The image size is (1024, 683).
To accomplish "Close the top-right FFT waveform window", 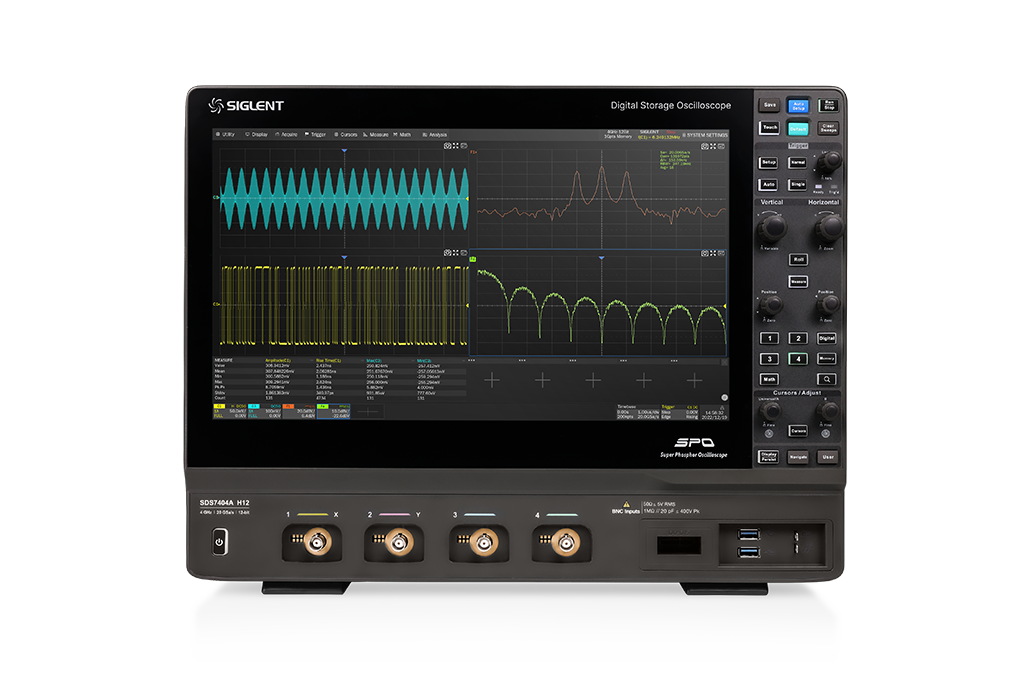I will point(722,146).
